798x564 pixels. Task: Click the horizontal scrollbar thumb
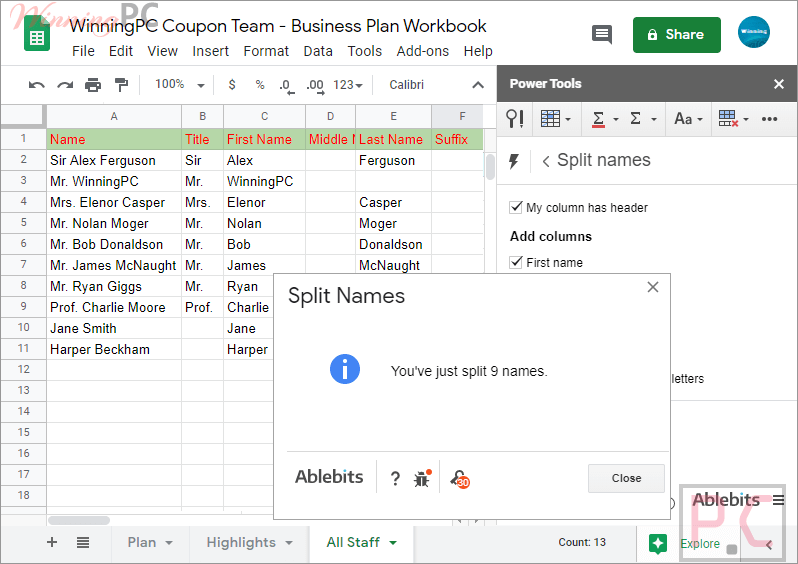point(79,520)
